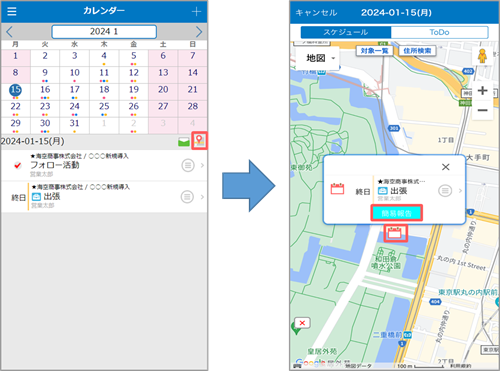Open the 2024 1 month selector field

pyautogui.click(x=104, y=32)
